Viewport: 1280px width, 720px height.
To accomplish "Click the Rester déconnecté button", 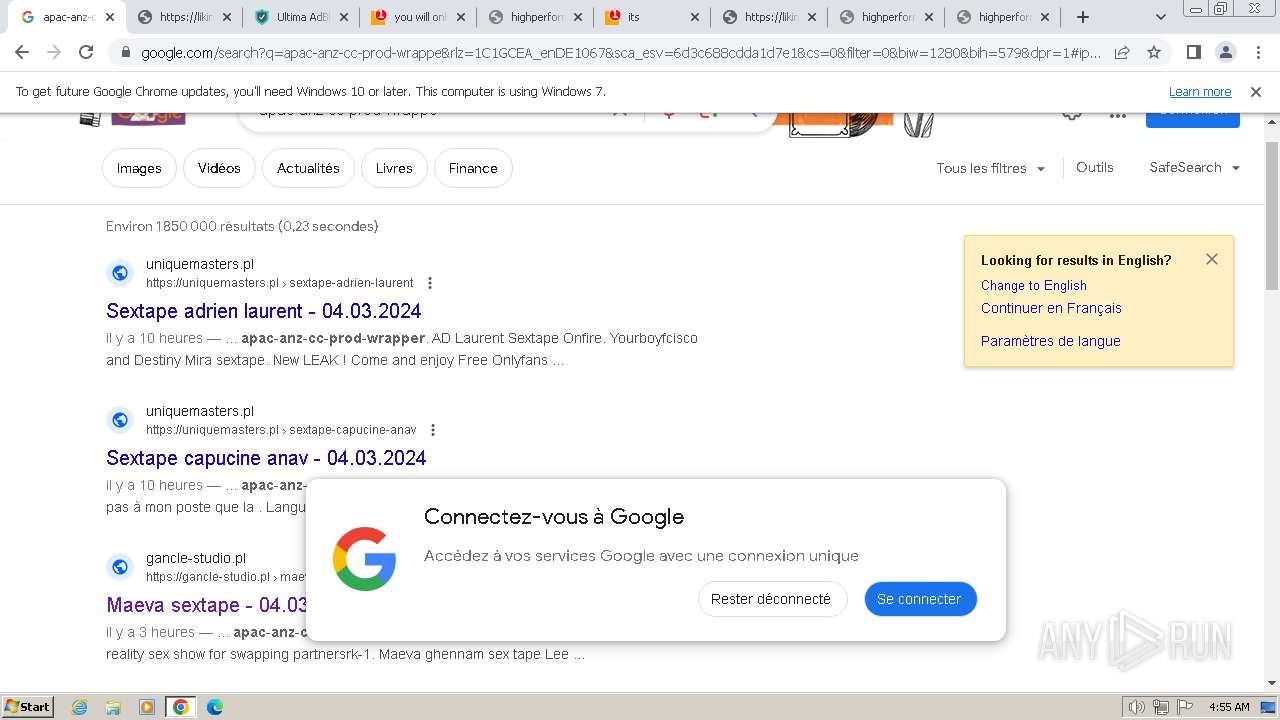I will [771, 599].
